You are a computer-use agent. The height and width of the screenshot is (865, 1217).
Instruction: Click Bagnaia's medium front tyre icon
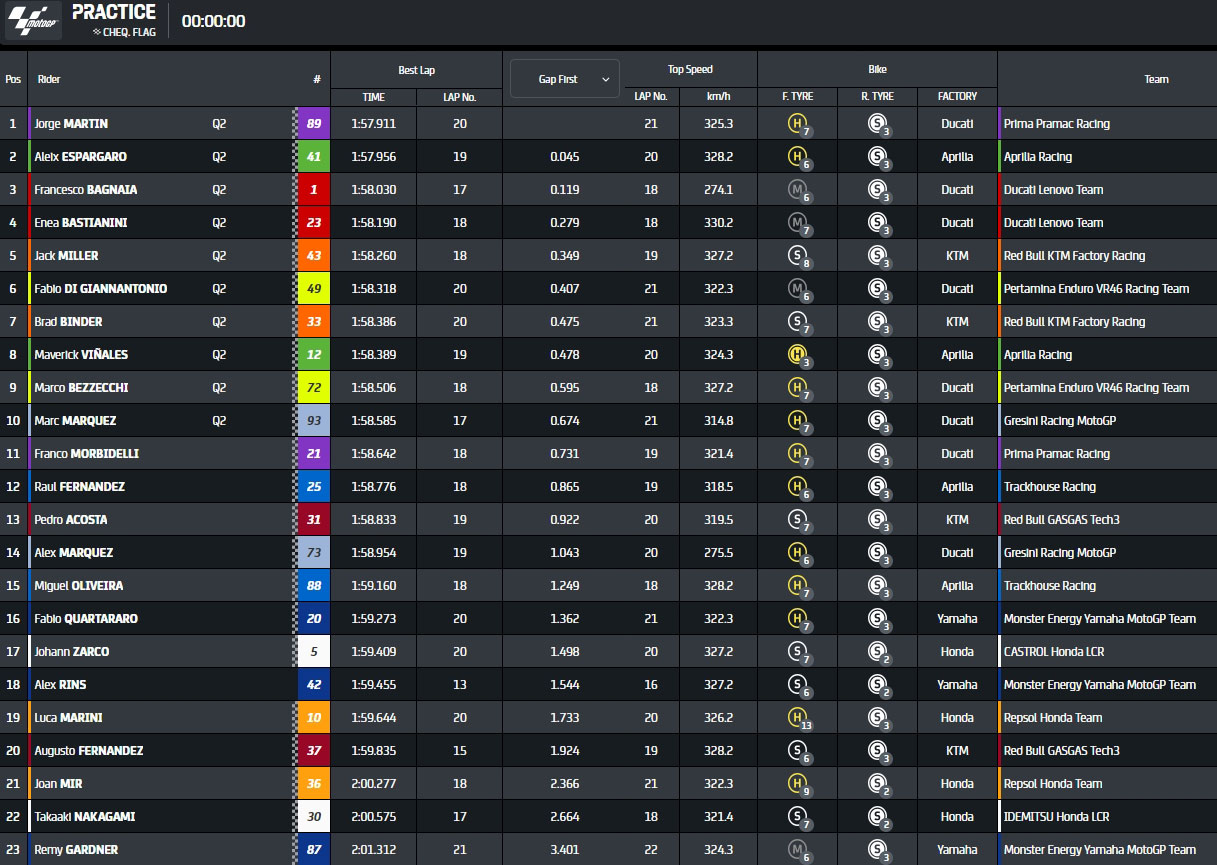tap(797, 190)
